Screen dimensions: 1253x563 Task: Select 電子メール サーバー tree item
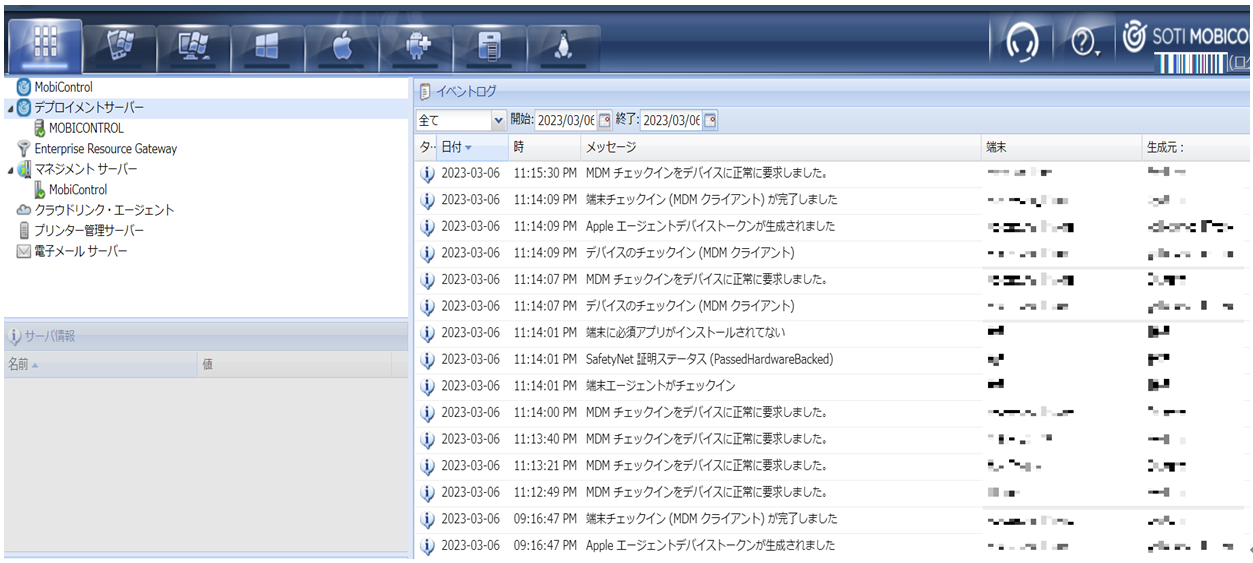(81, 251)
